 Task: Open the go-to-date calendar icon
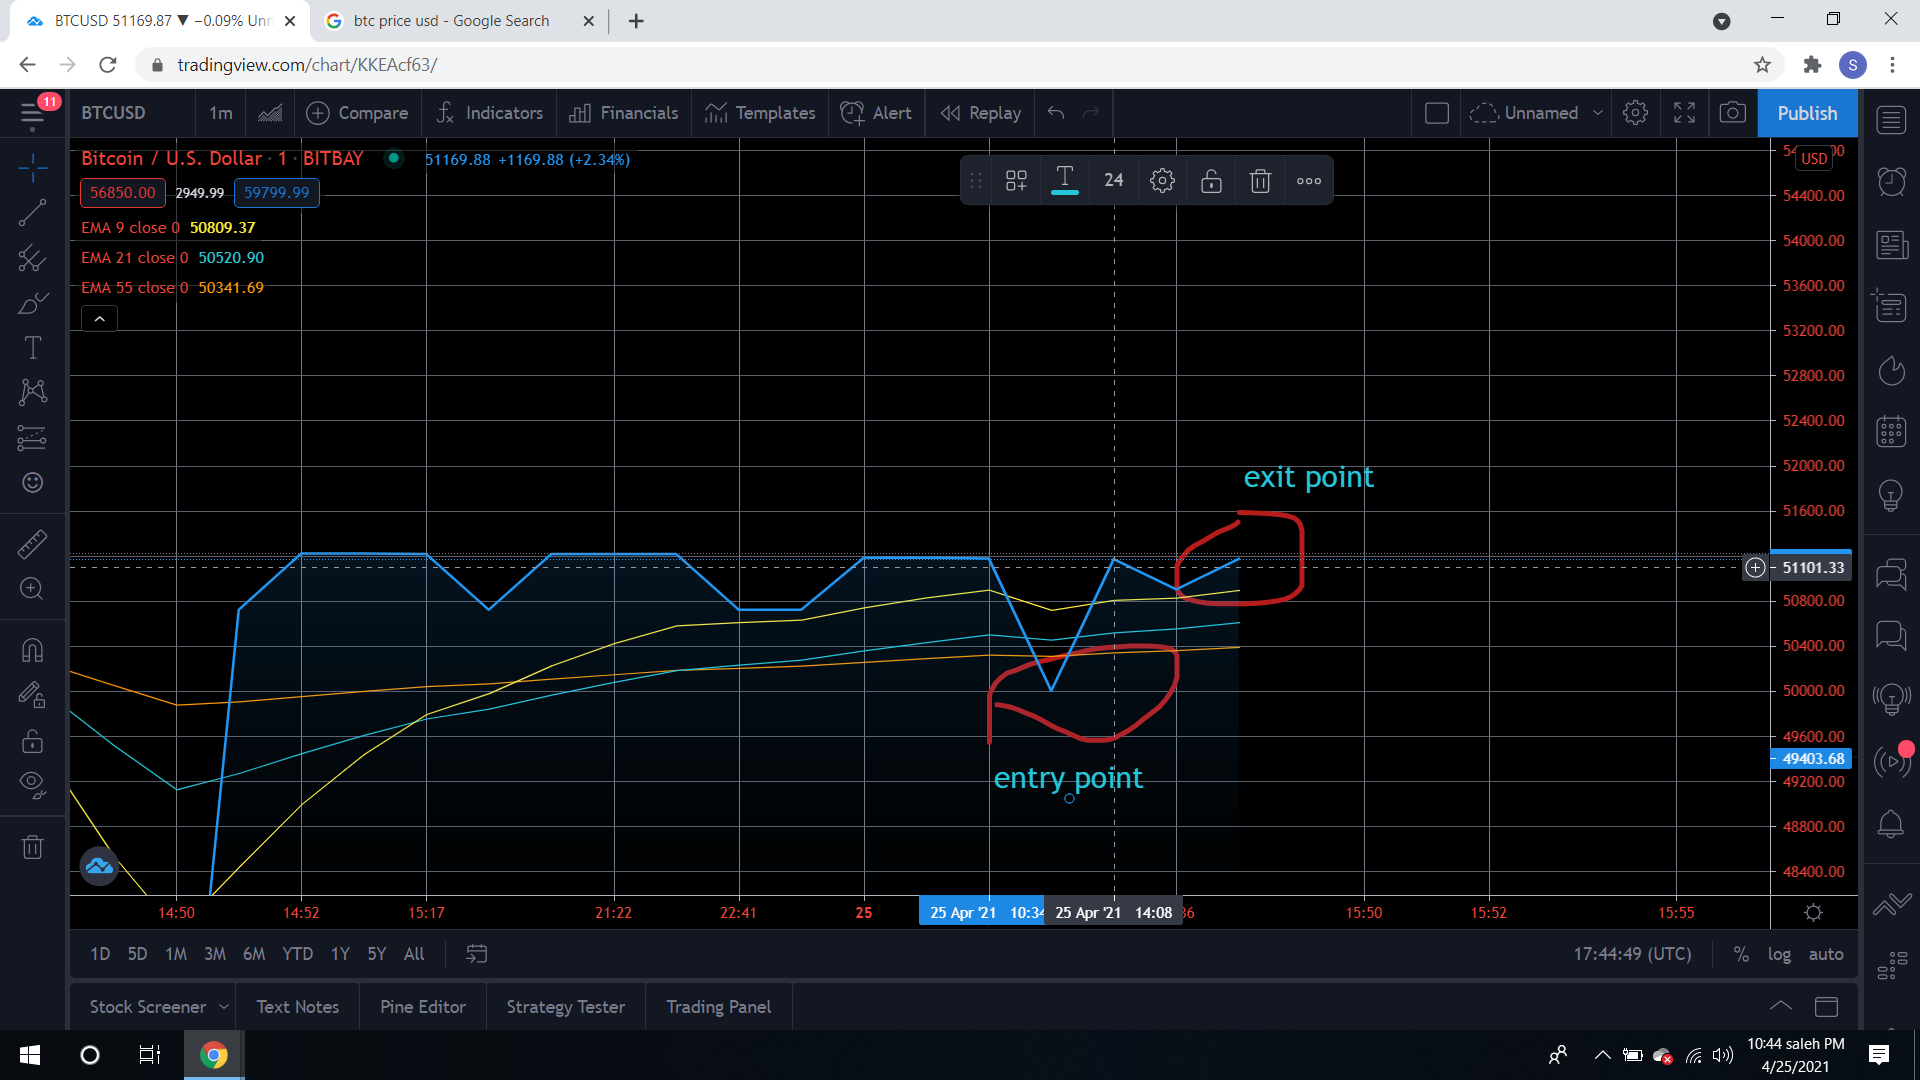point(477,954)
